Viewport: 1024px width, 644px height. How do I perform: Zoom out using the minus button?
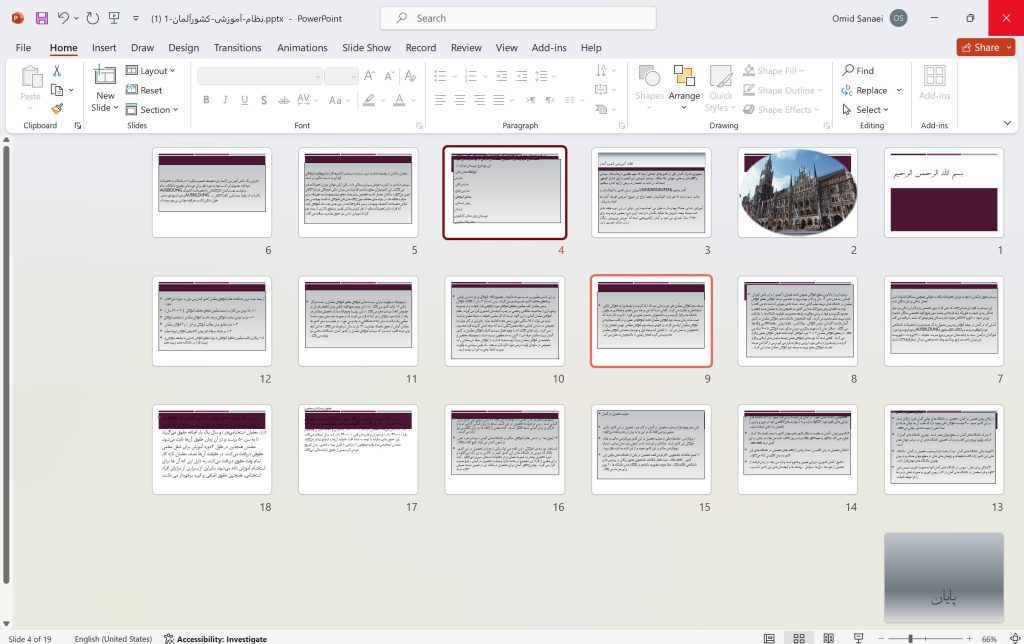pyautogui.click(x=881, y=638)
